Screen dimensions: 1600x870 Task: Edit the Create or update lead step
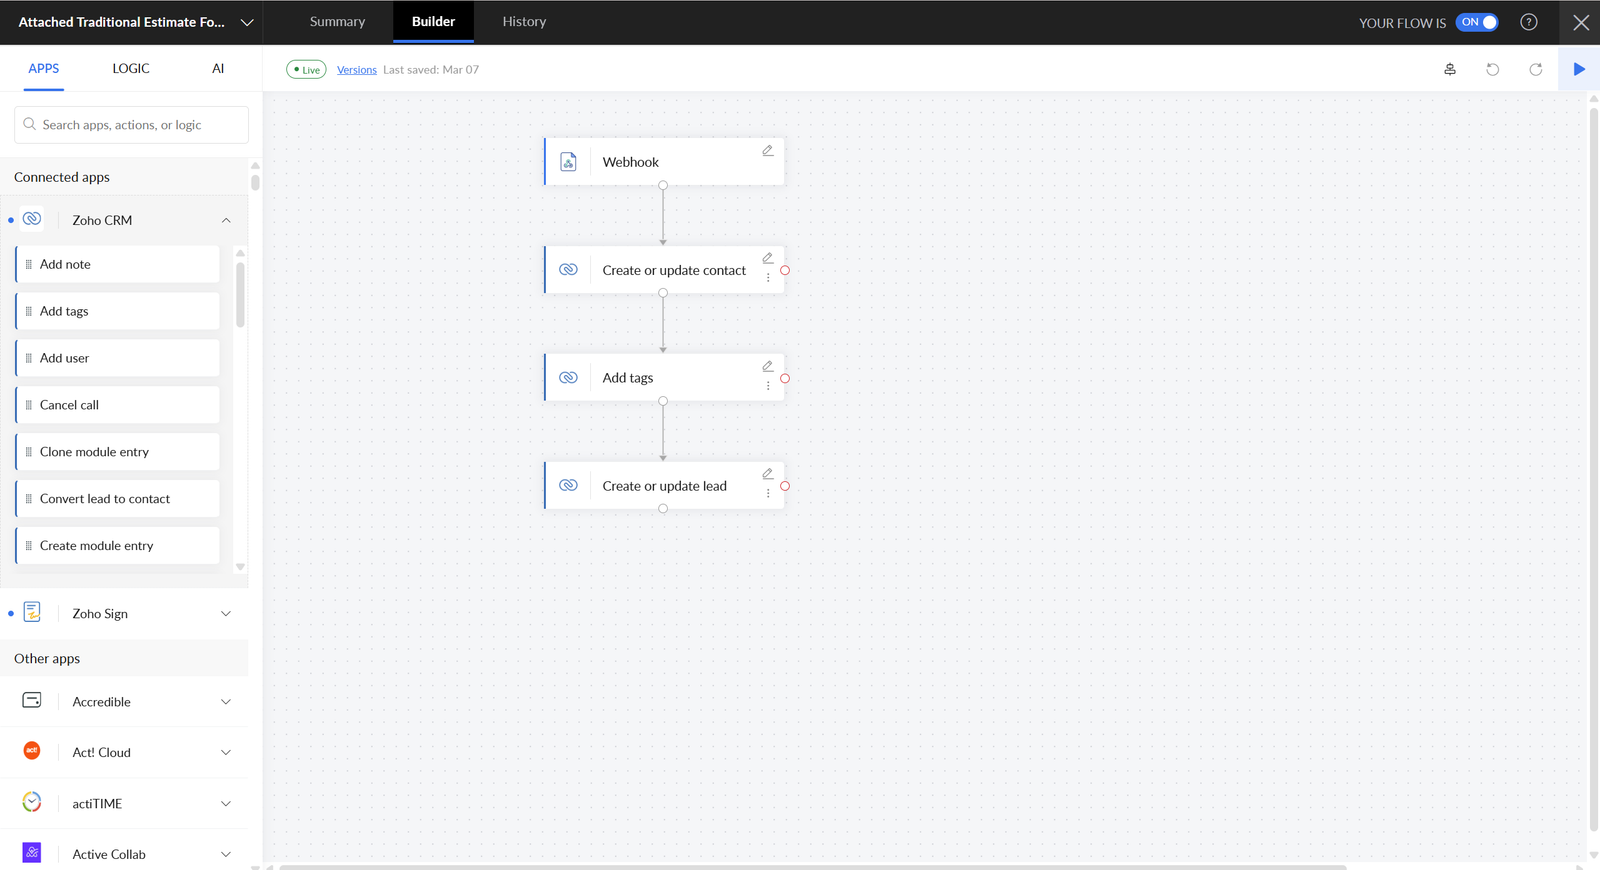point(768,474)
